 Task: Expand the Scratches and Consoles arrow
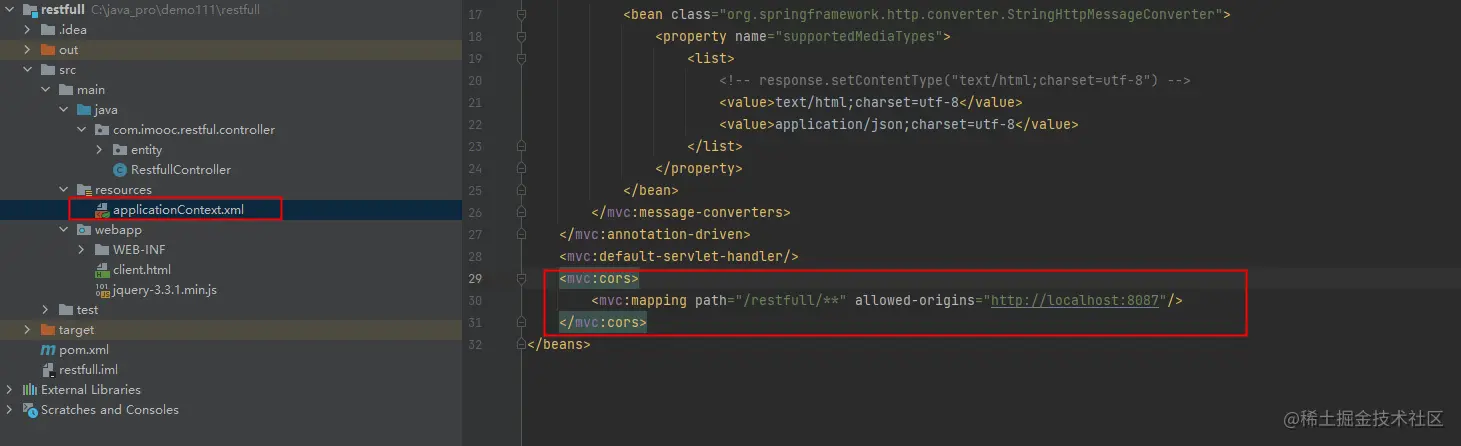[10, 410]
